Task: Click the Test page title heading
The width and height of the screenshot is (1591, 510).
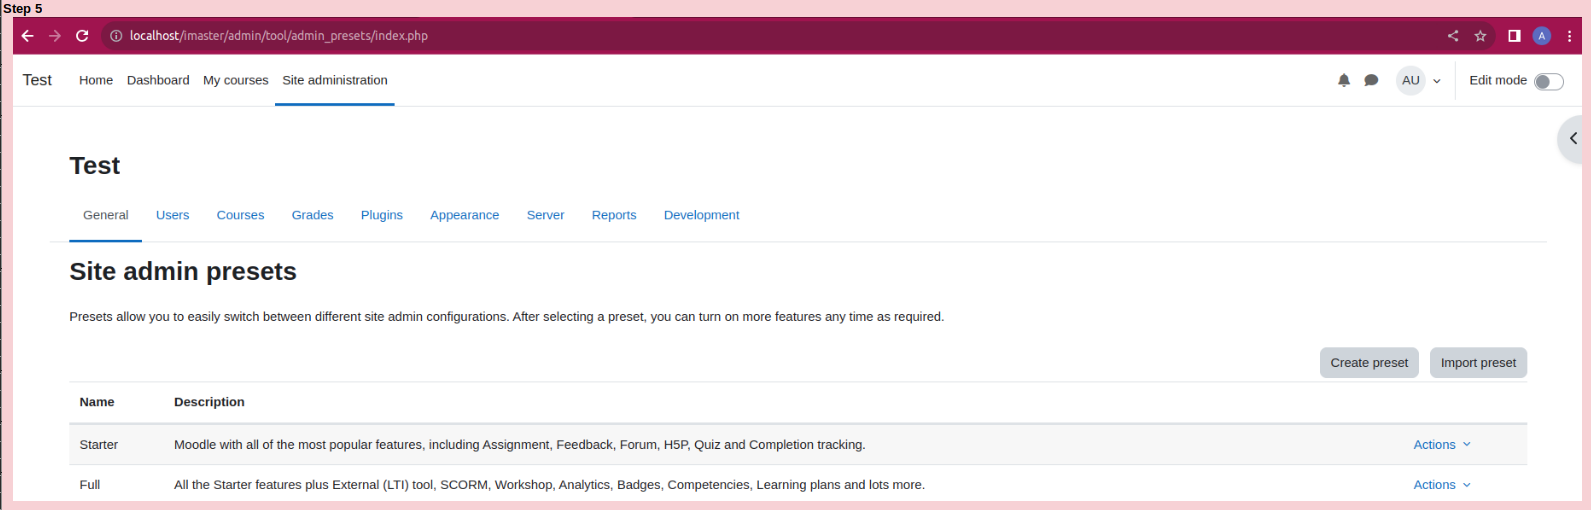Action: tap(95, 166)
